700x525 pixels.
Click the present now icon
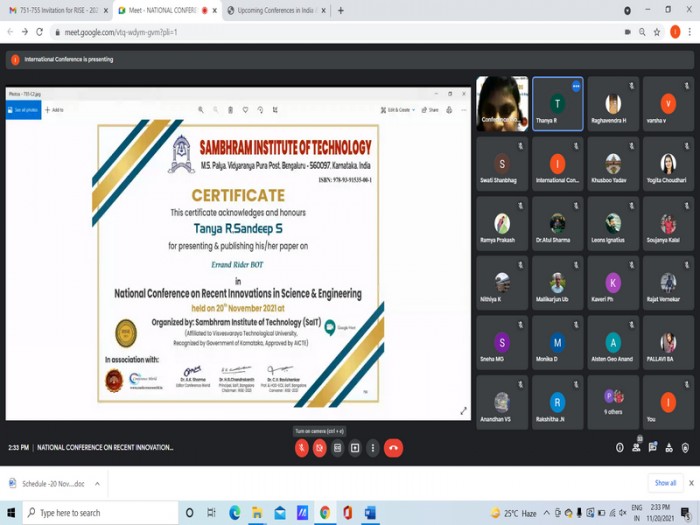(355, 448)
